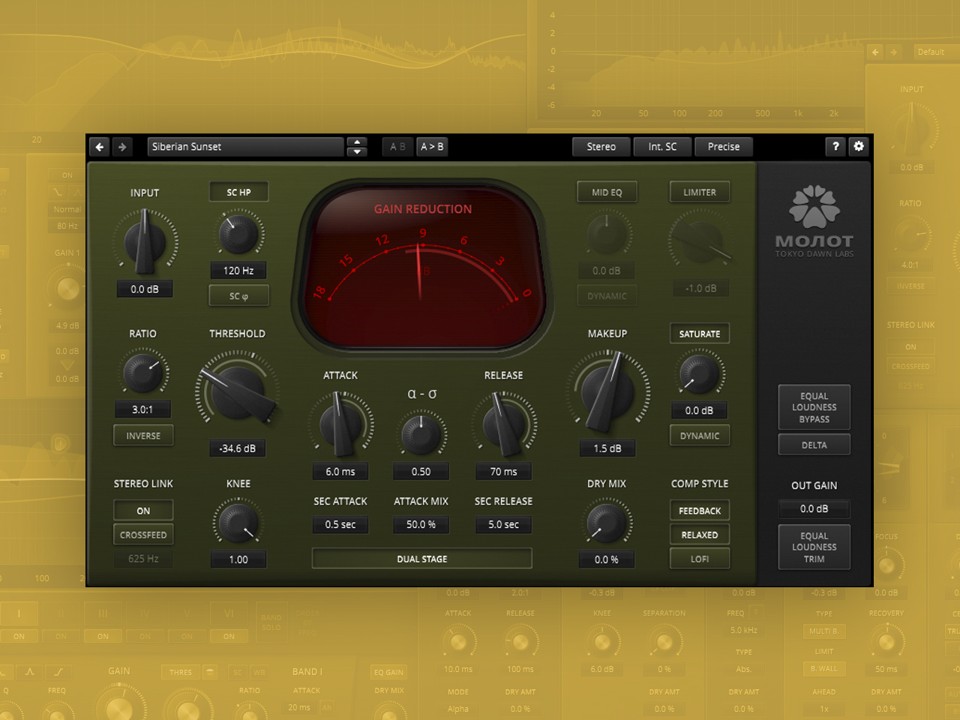Click the INPUT gain knob

pos(144,242)
